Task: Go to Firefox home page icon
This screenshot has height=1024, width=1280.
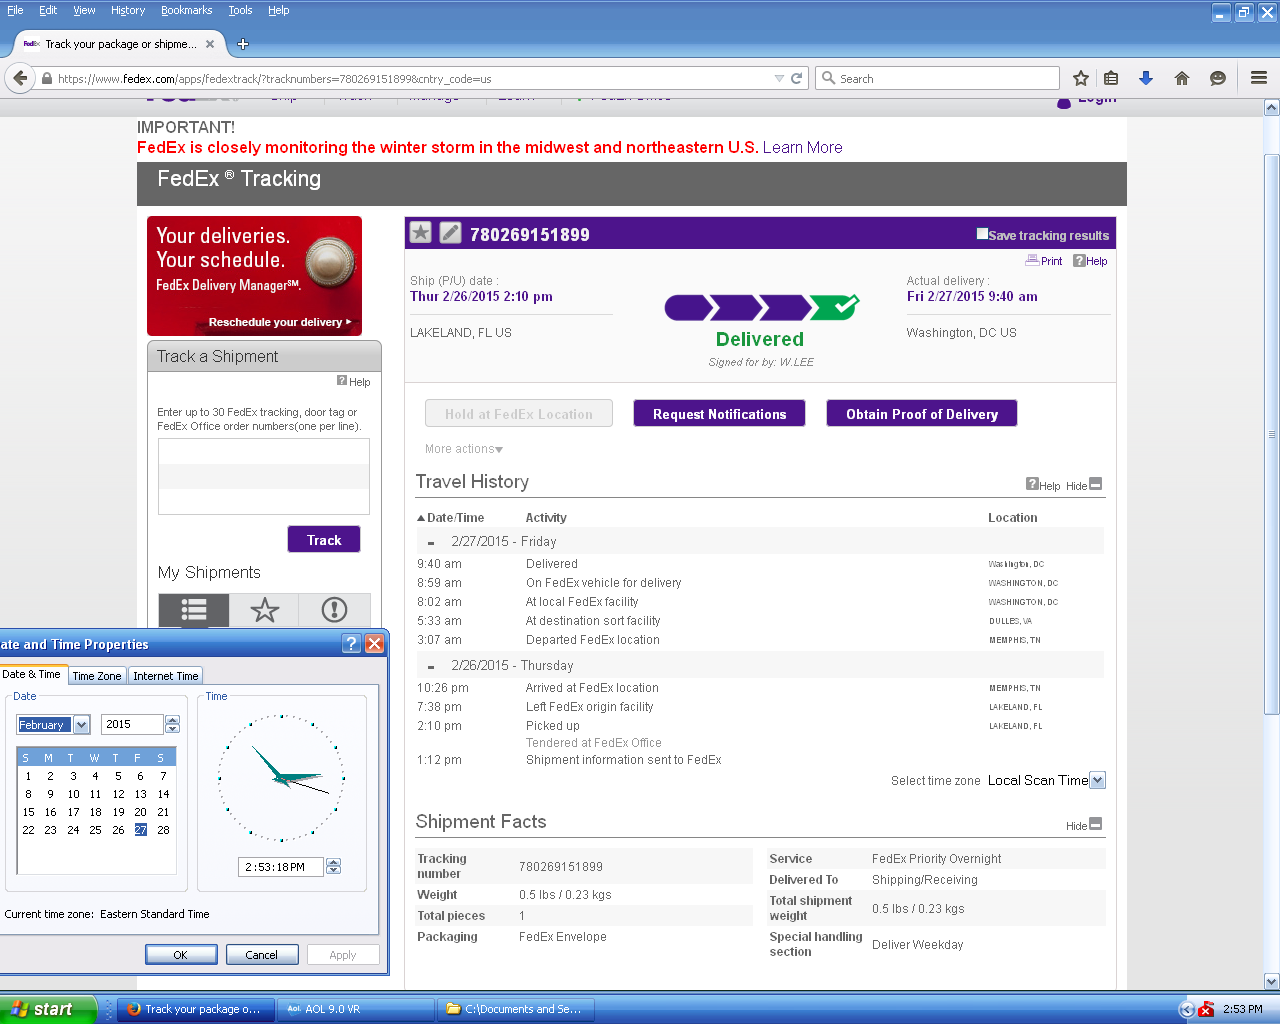Action: [1182, 78]
